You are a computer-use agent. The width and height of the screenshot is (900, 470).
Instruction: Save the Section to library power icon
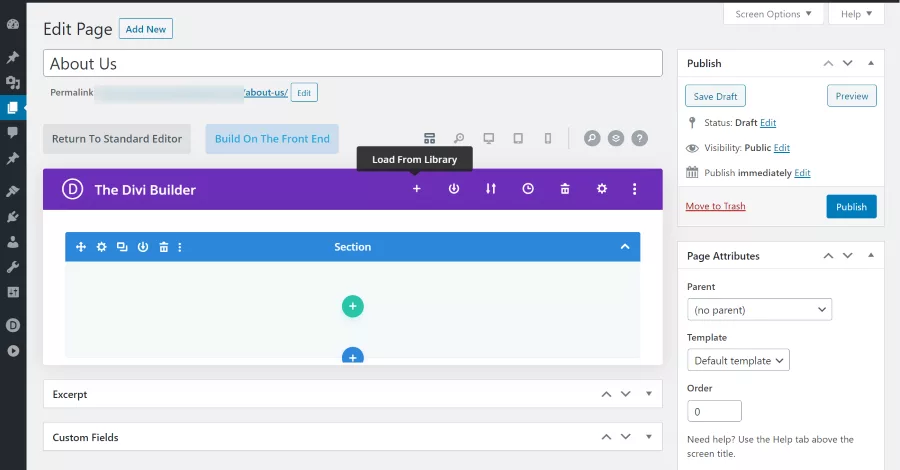143,247
